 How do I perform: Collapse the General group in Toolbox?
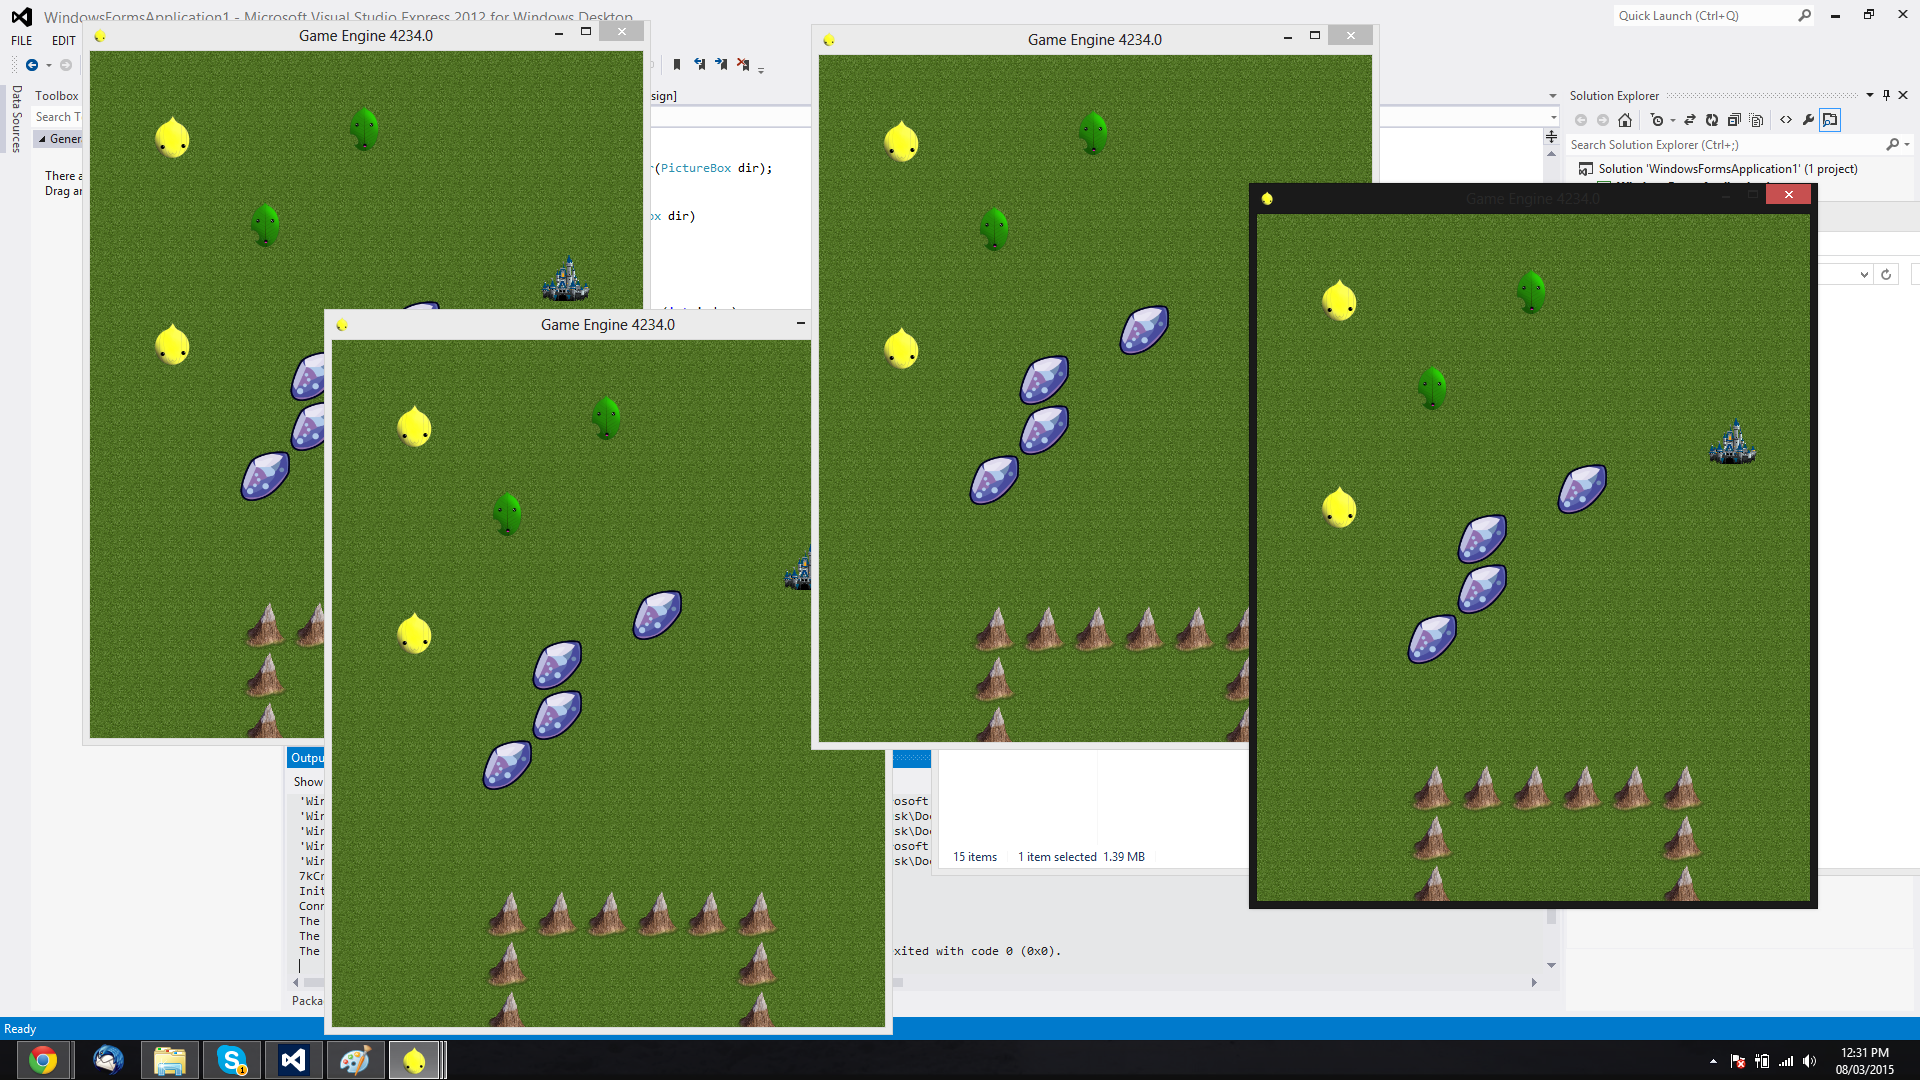[42, 139]
